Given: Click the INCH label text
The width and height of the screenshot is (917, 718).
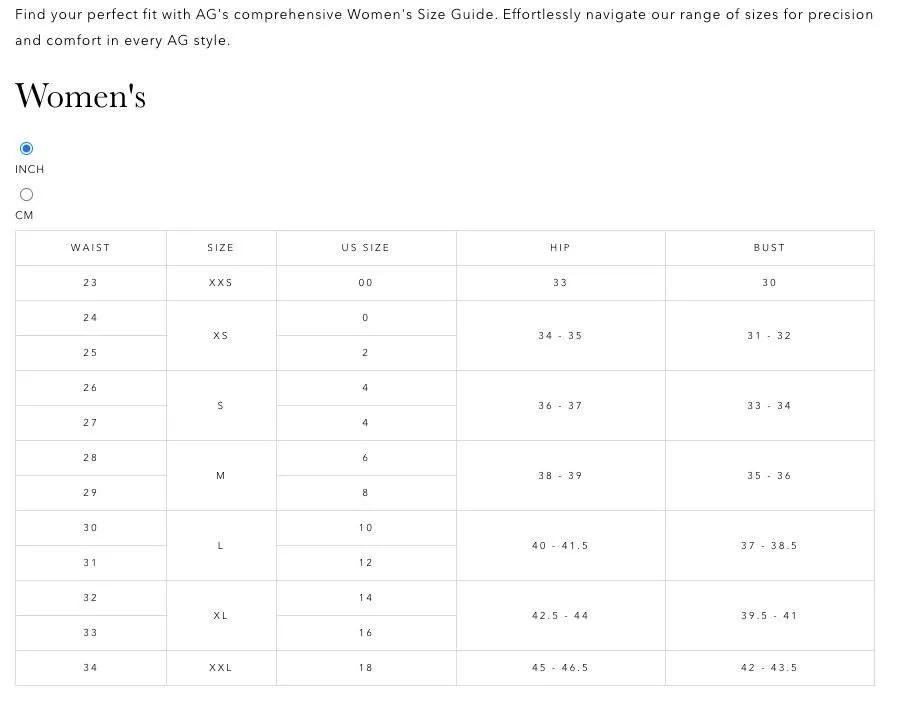Looking at the screenshot, I should (x=29, y=170).
